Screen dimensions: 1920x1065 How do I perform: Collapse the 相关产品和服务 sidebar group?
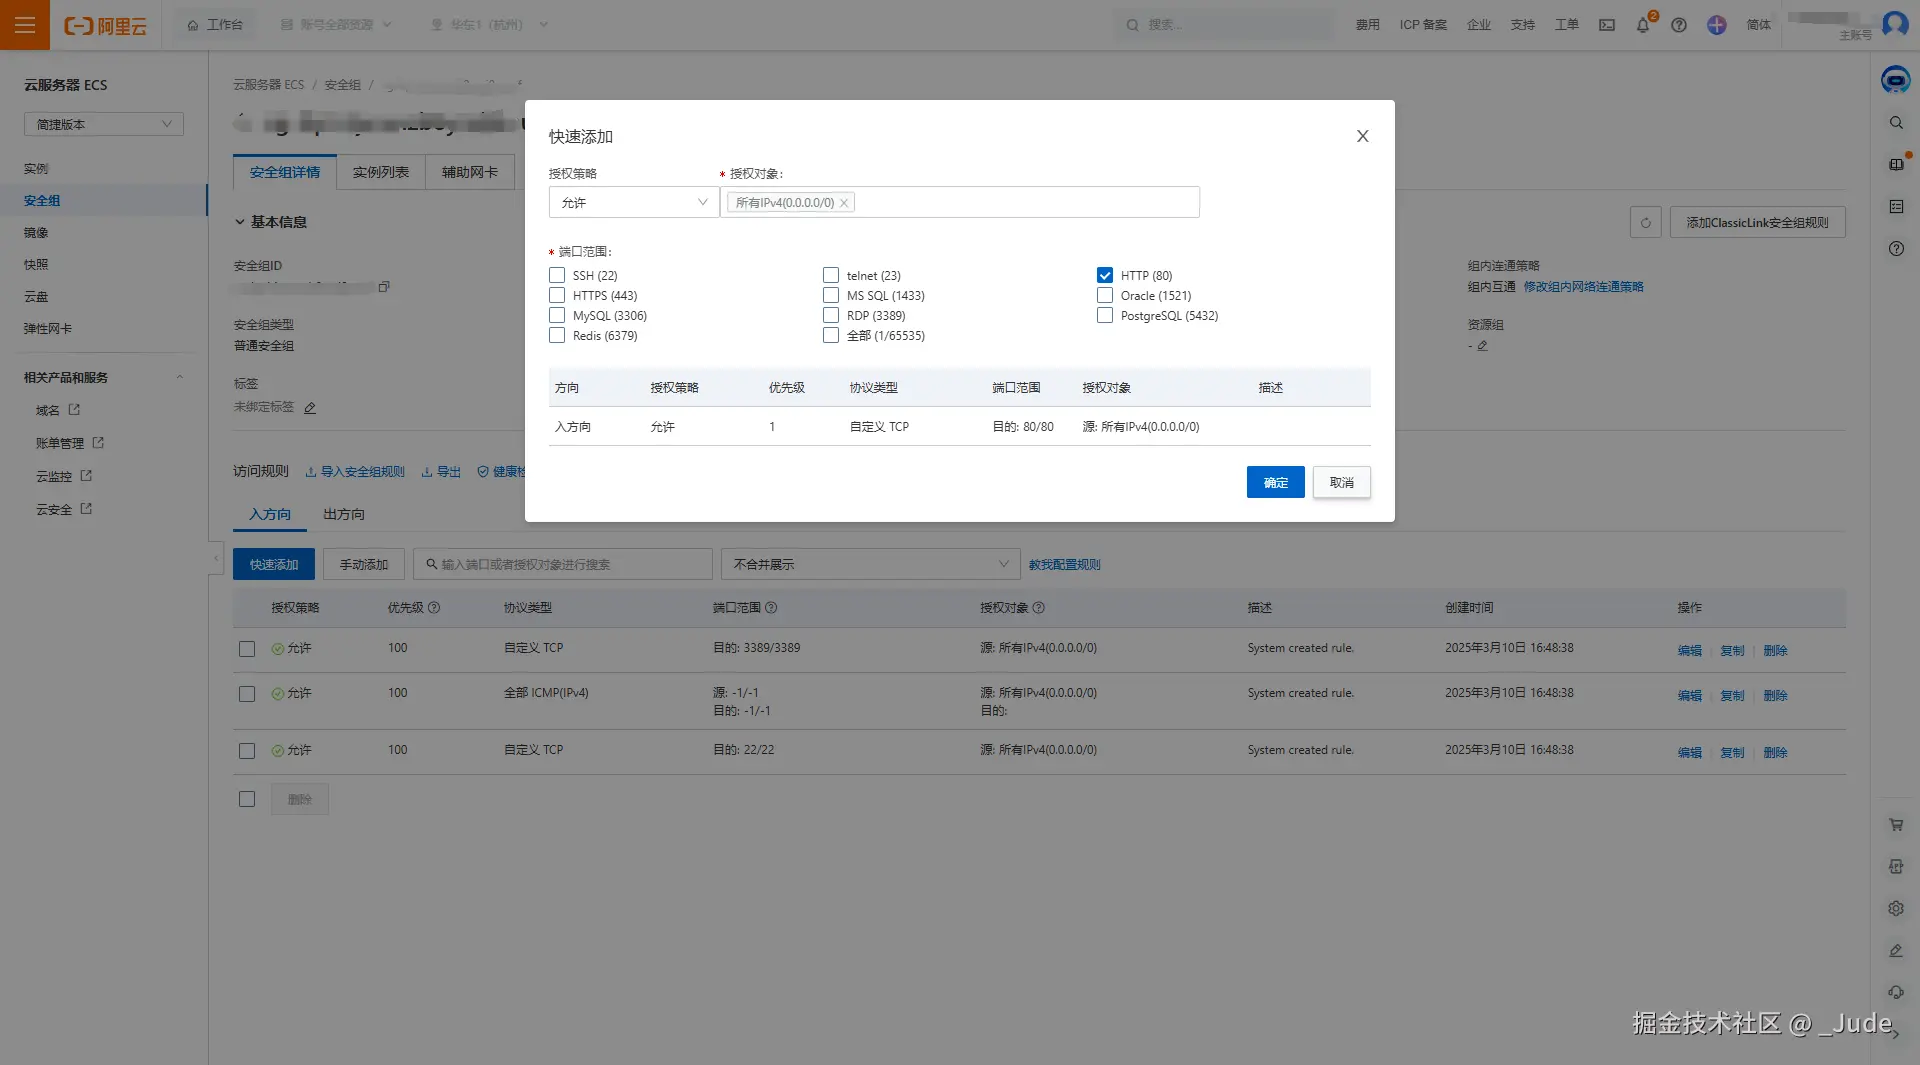(x=180, y=377)
